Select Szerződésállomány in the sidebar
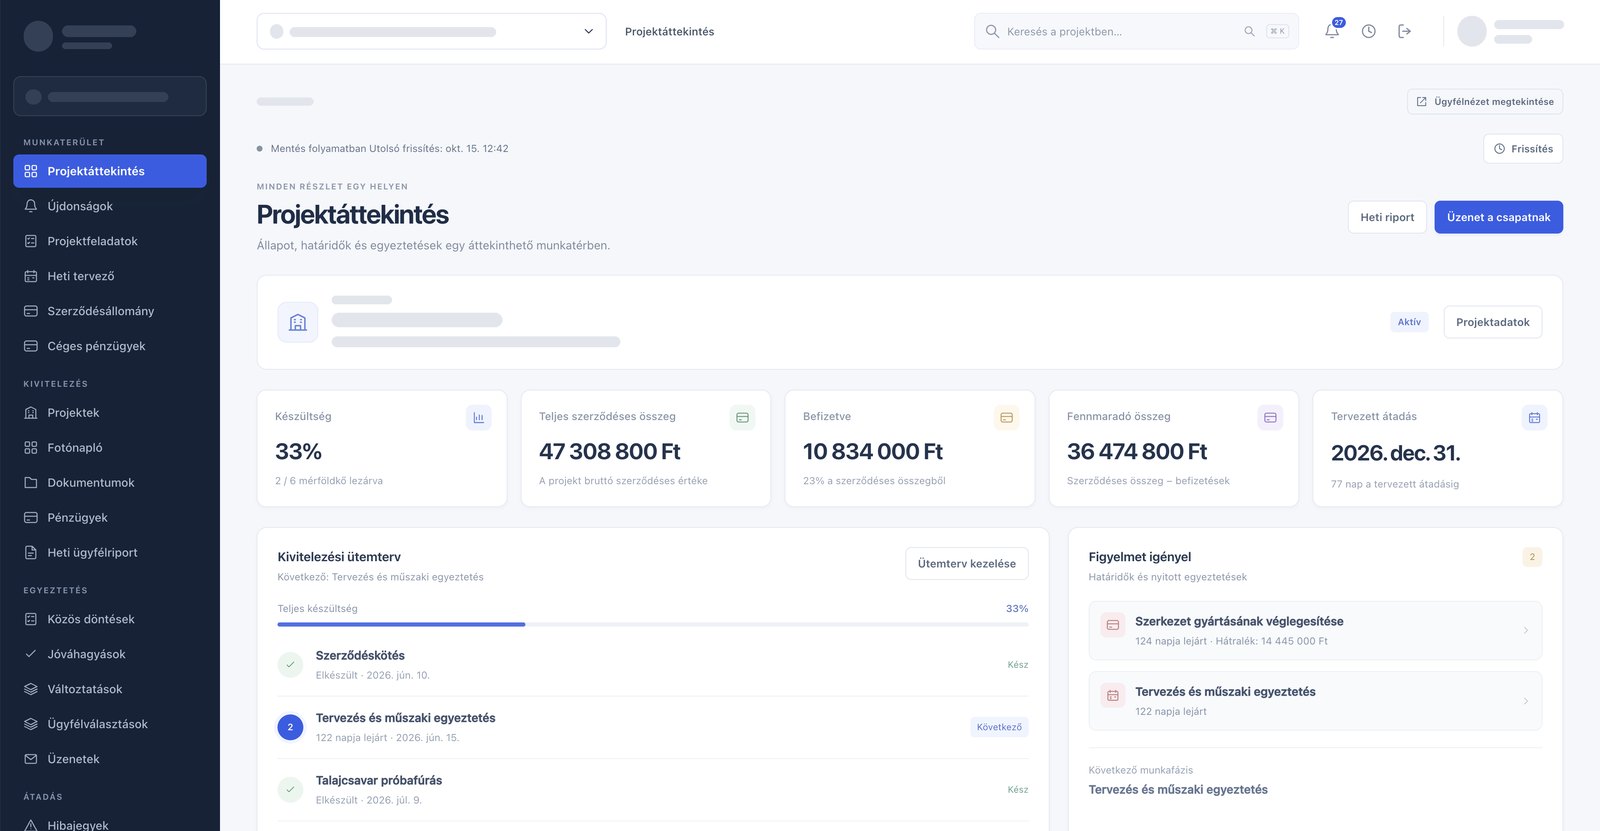 pyautogui.click(x=110, y=311)
